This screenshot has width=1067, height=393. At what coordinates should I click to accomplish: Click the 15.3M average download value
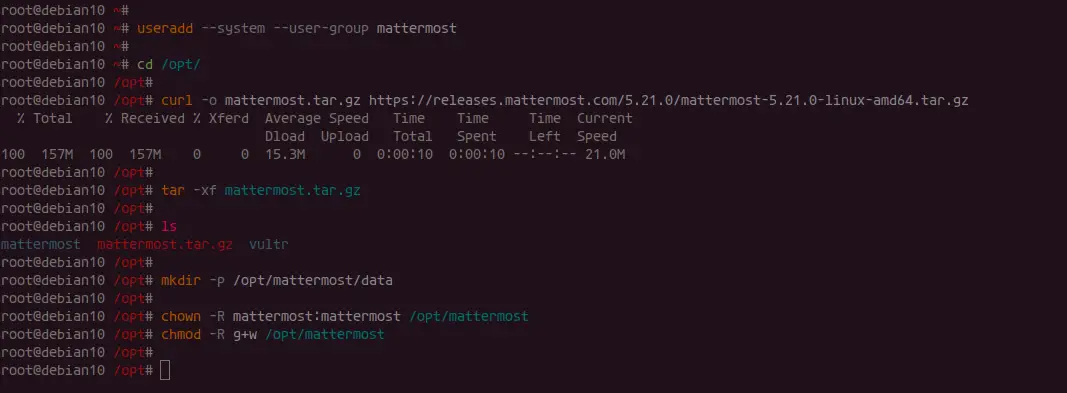[x=285, y=154]
